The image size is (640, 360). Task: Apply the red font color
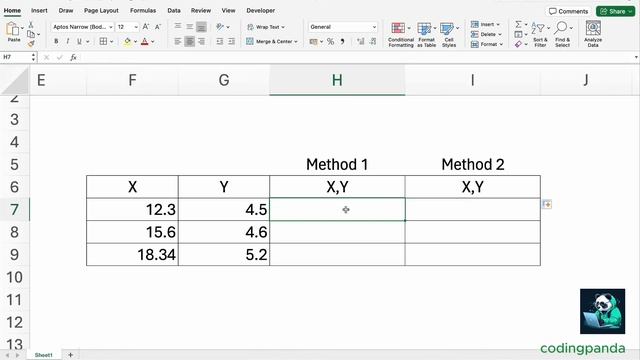pyautogui.click(x=144, y=41)
